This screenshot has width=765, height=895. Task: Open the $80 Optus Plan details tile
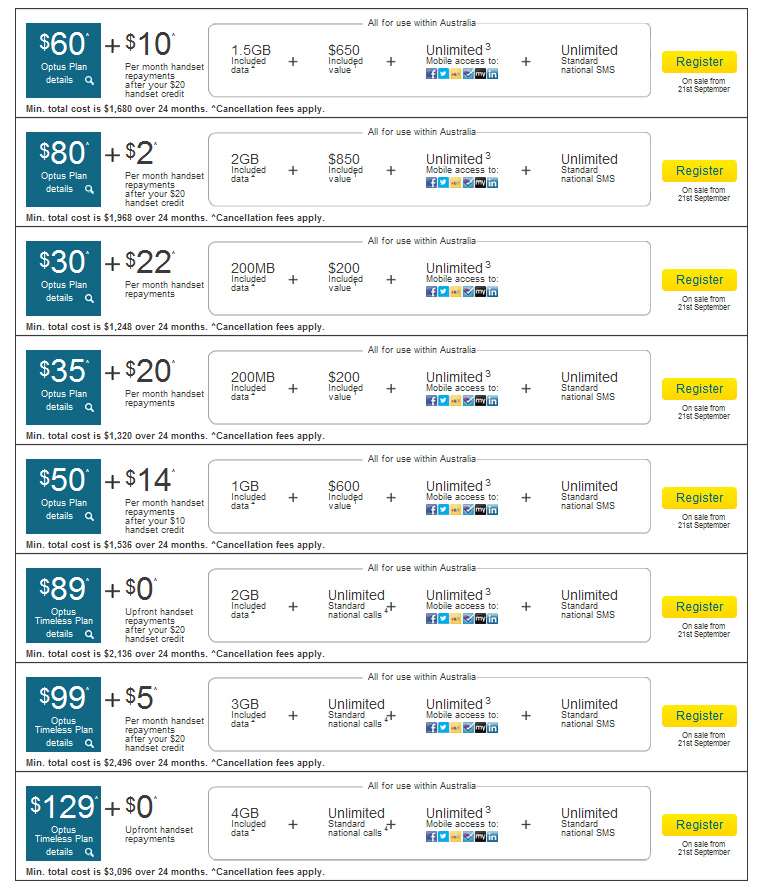pyautogui.click(x=63, y=169)
